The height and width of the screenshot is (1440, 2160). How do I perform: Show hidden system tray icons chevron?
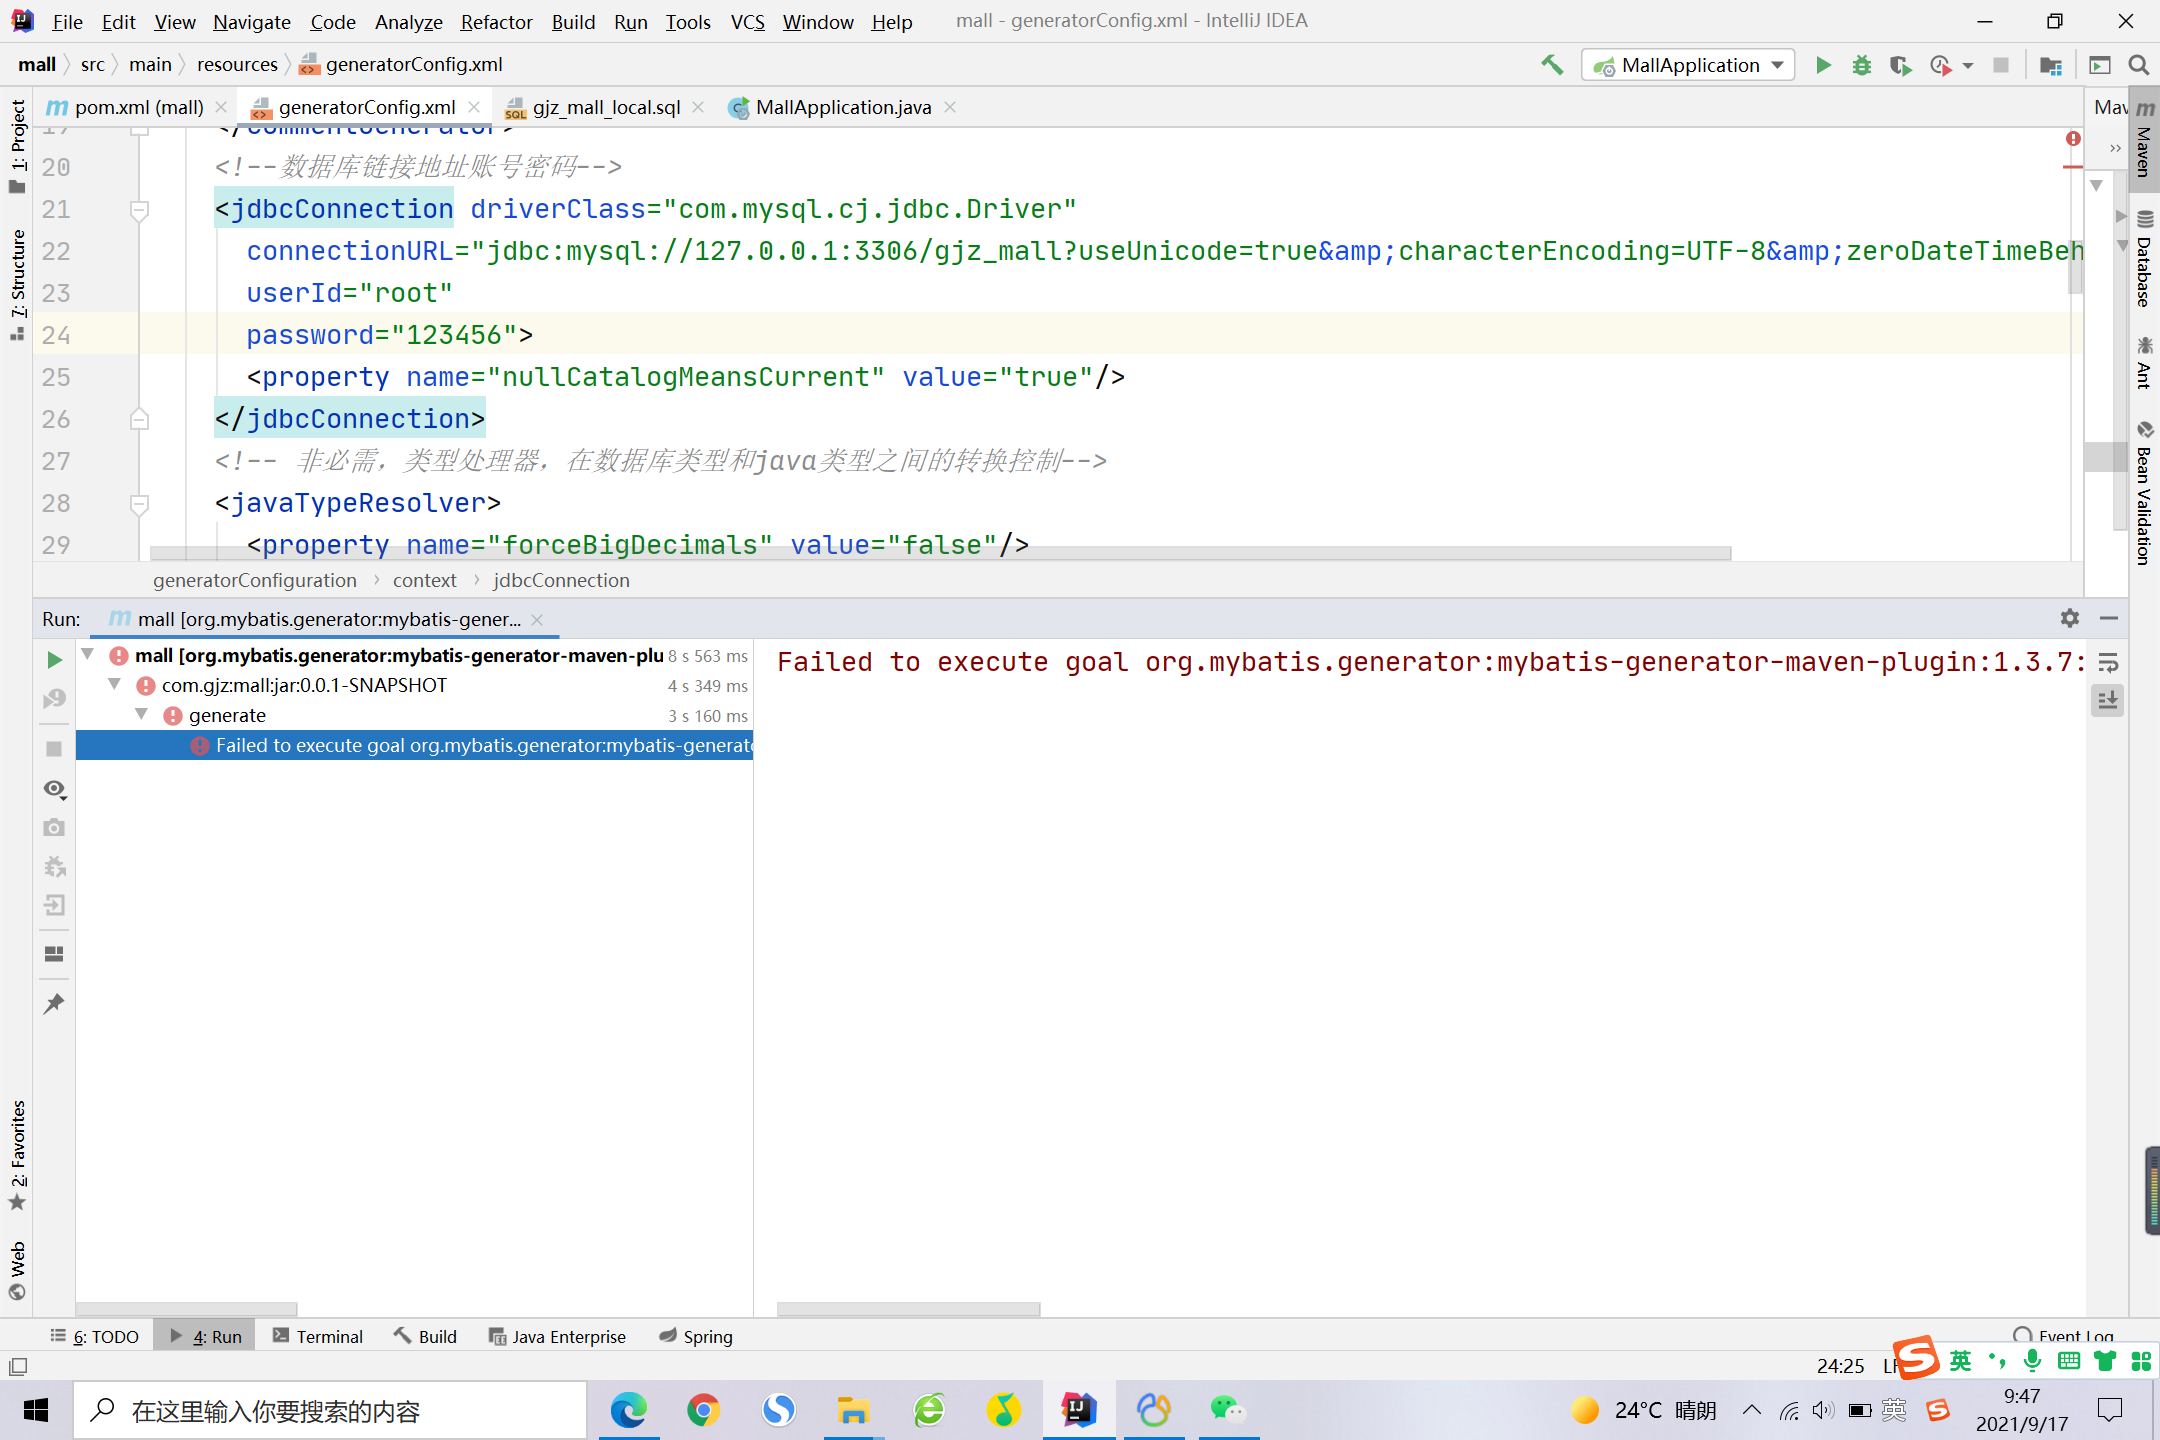(1751, 1411)
